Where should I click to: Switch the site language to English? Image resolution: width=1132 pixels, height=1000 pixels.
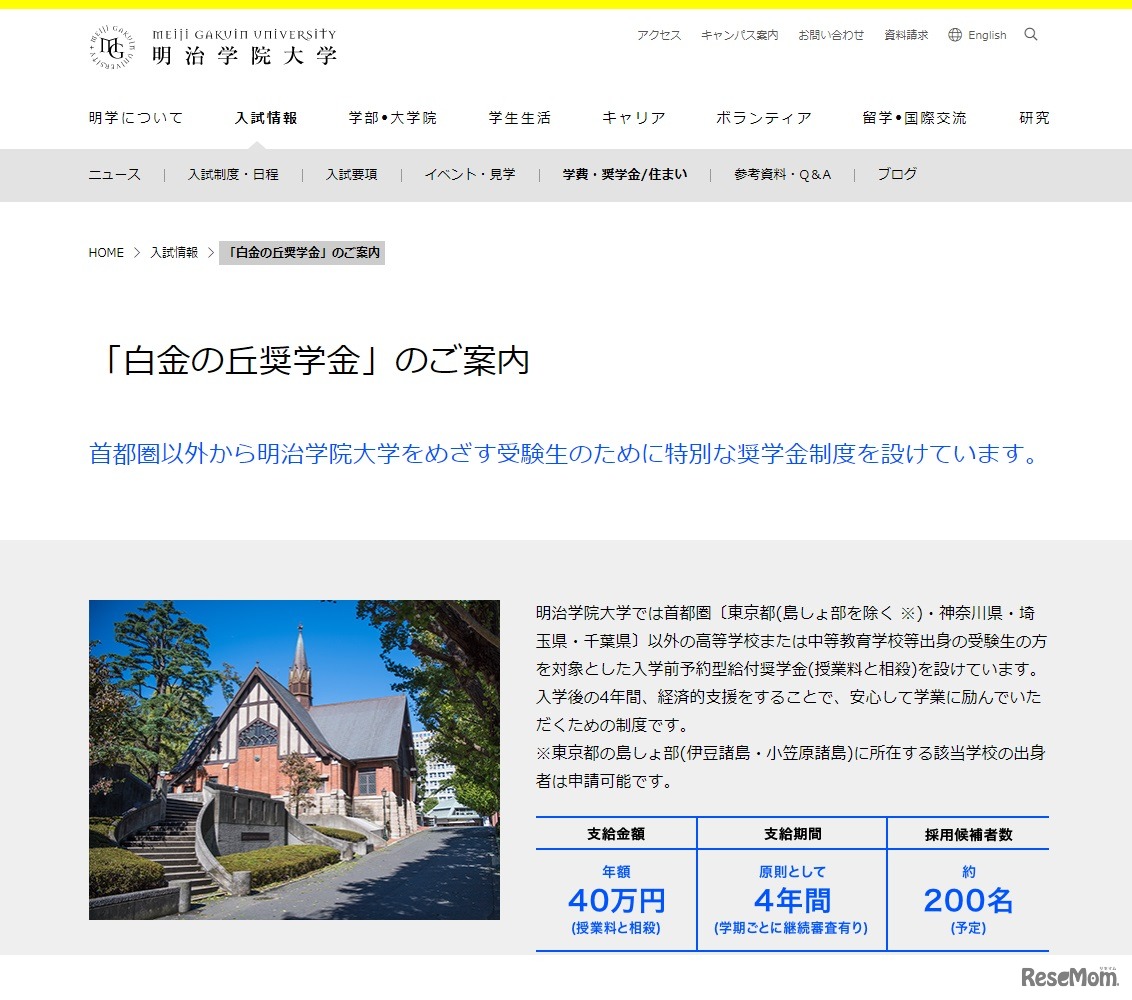pyautogui.click(x=987, y=35)
